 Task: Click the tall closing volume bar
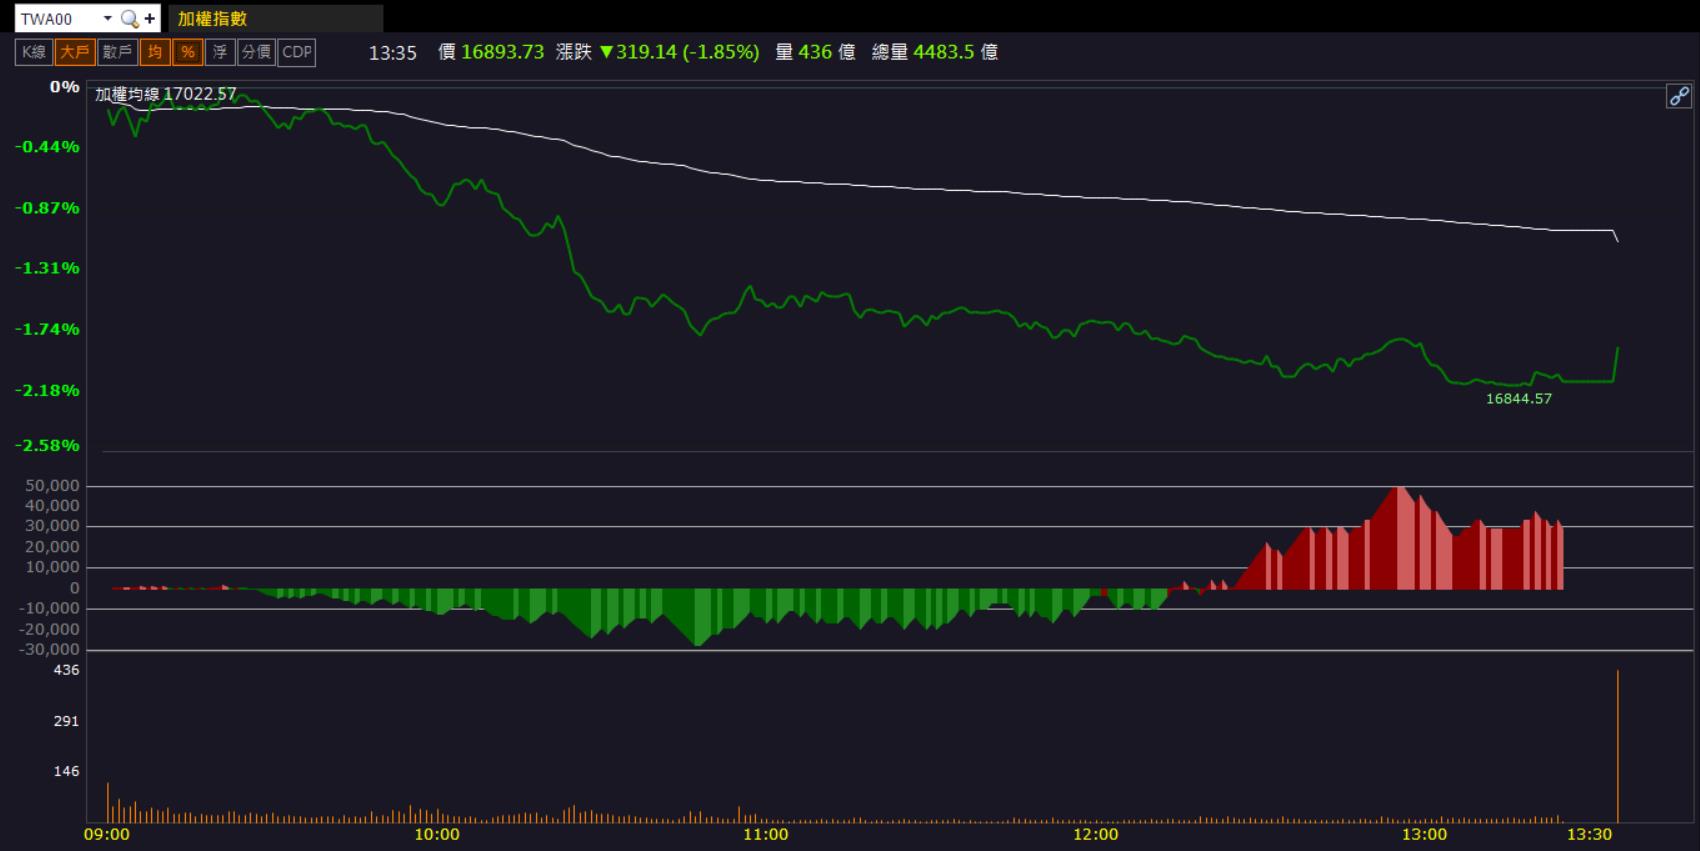click(1617, 746)
